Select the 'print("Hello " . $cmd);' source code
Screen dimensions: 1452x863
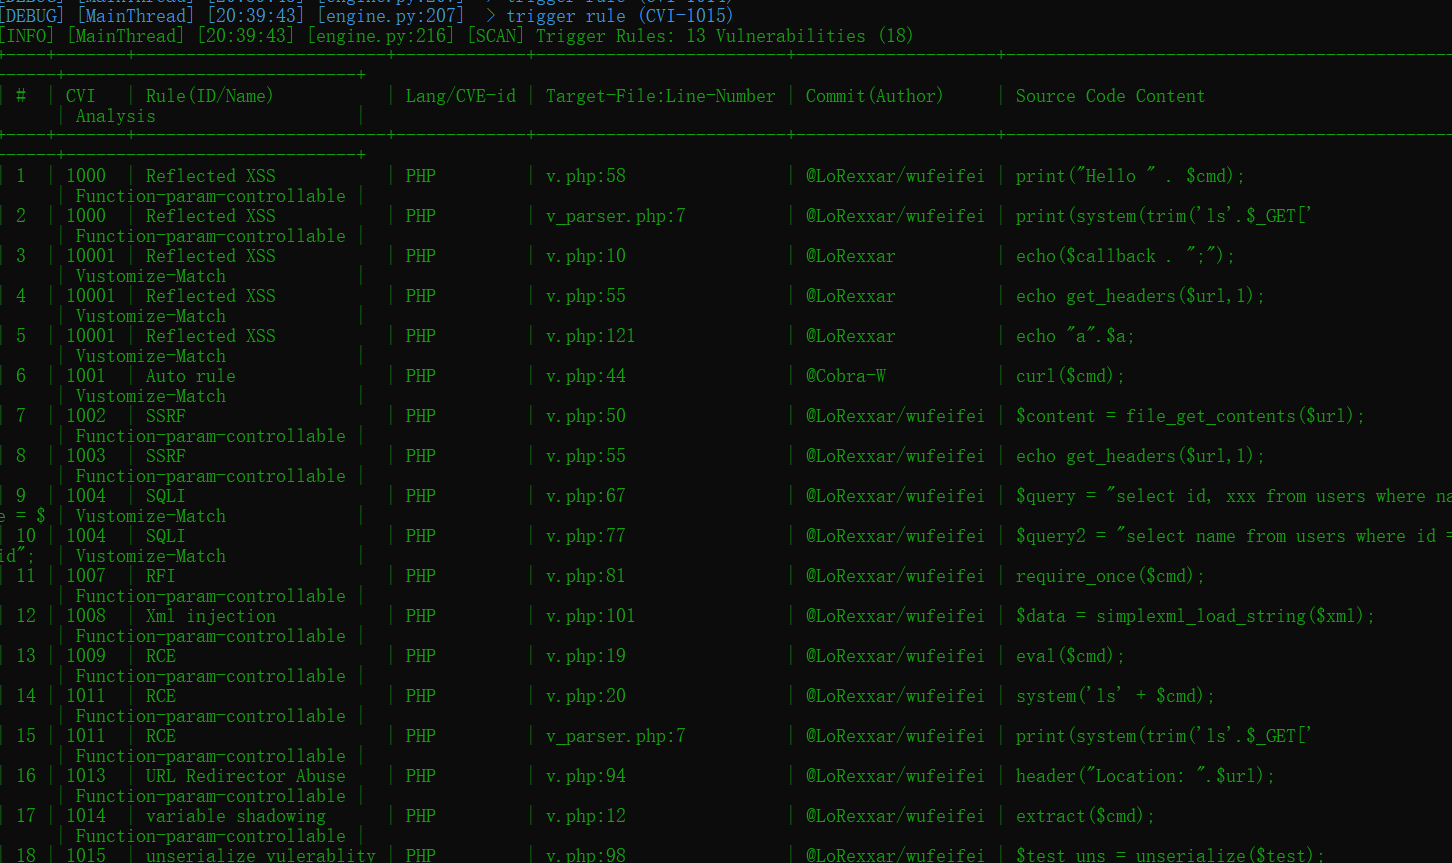pyautogui.click(x=1131, y=176)
